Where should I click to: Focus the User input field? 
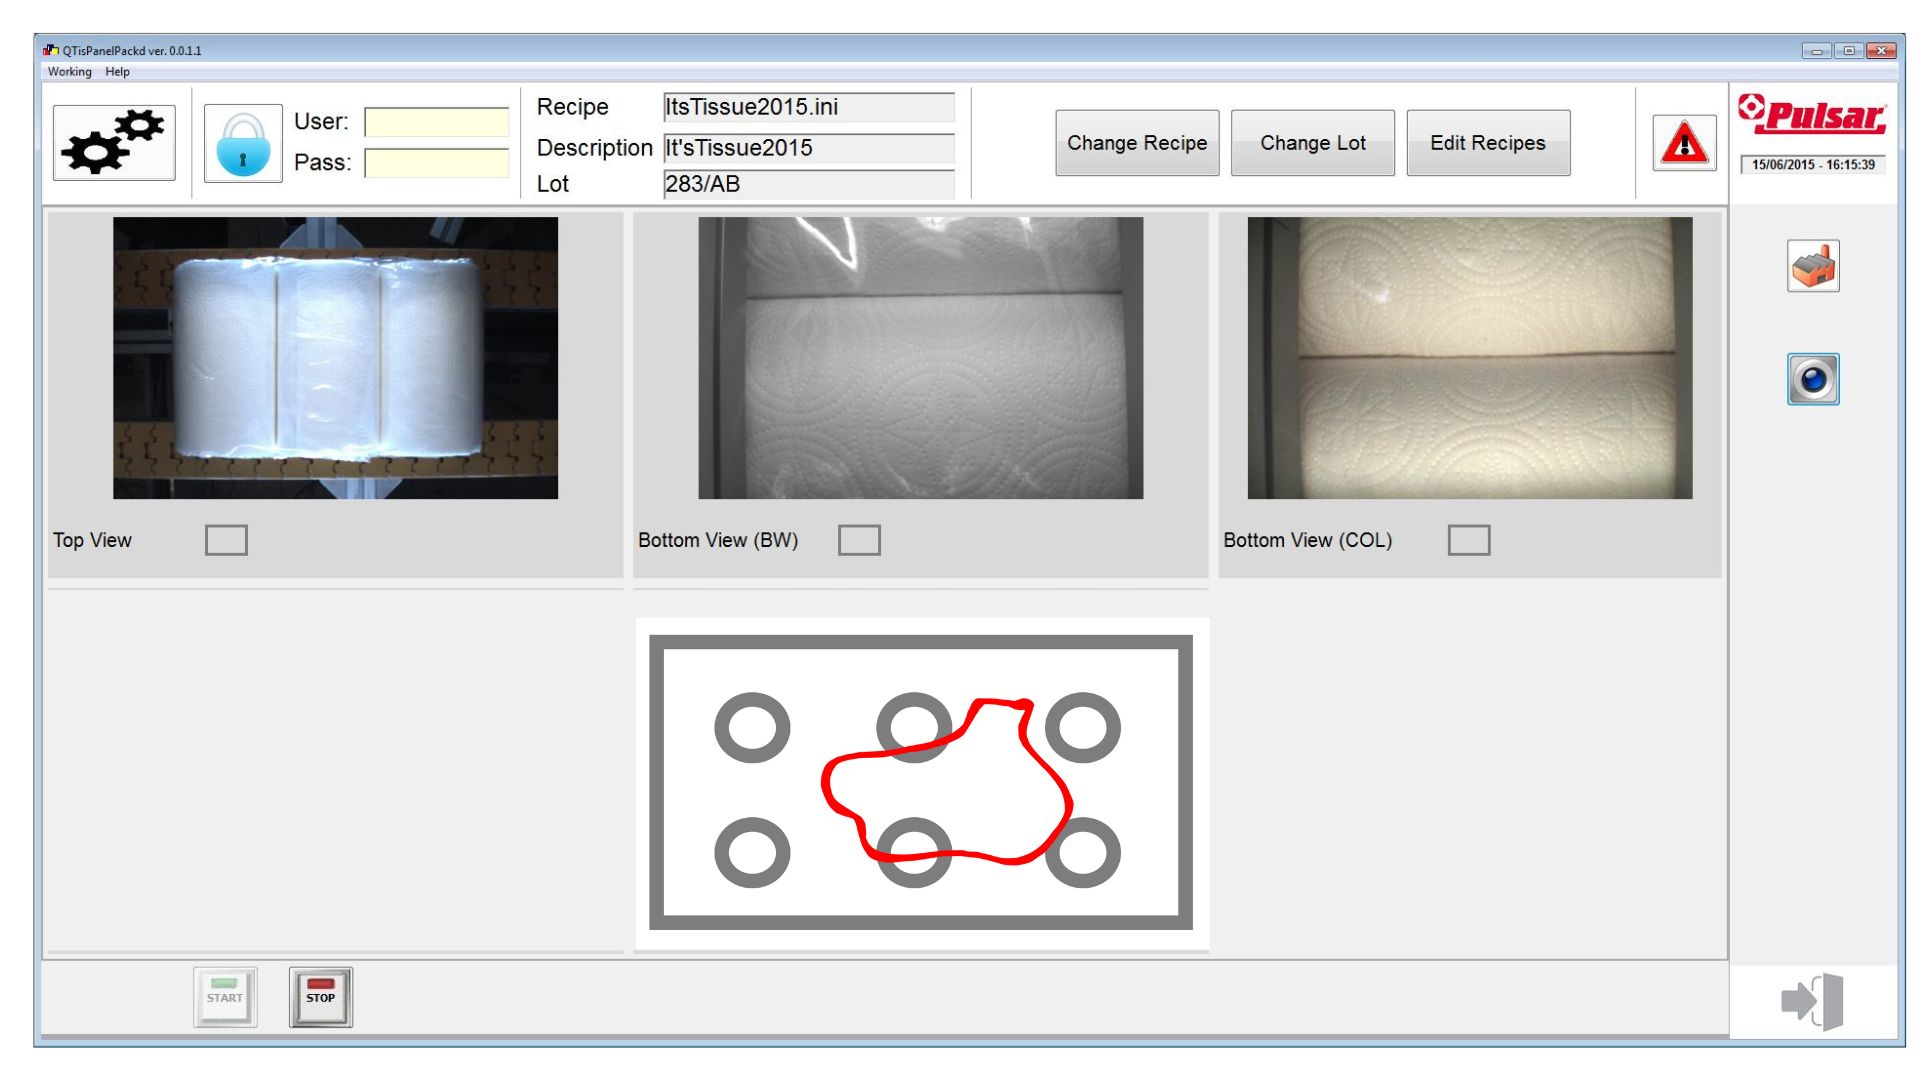pyautogui.click(x=437, y=122)
